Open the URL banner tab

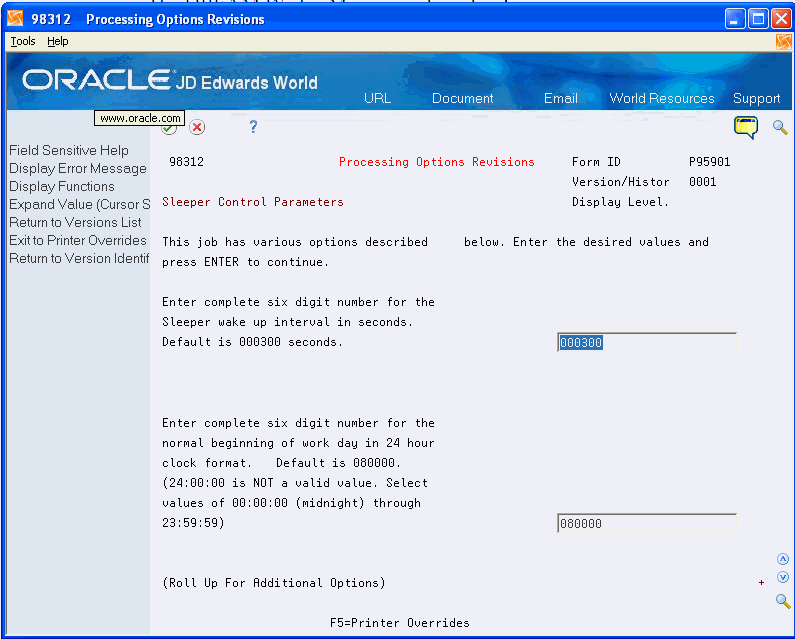(x=377, y=98)
